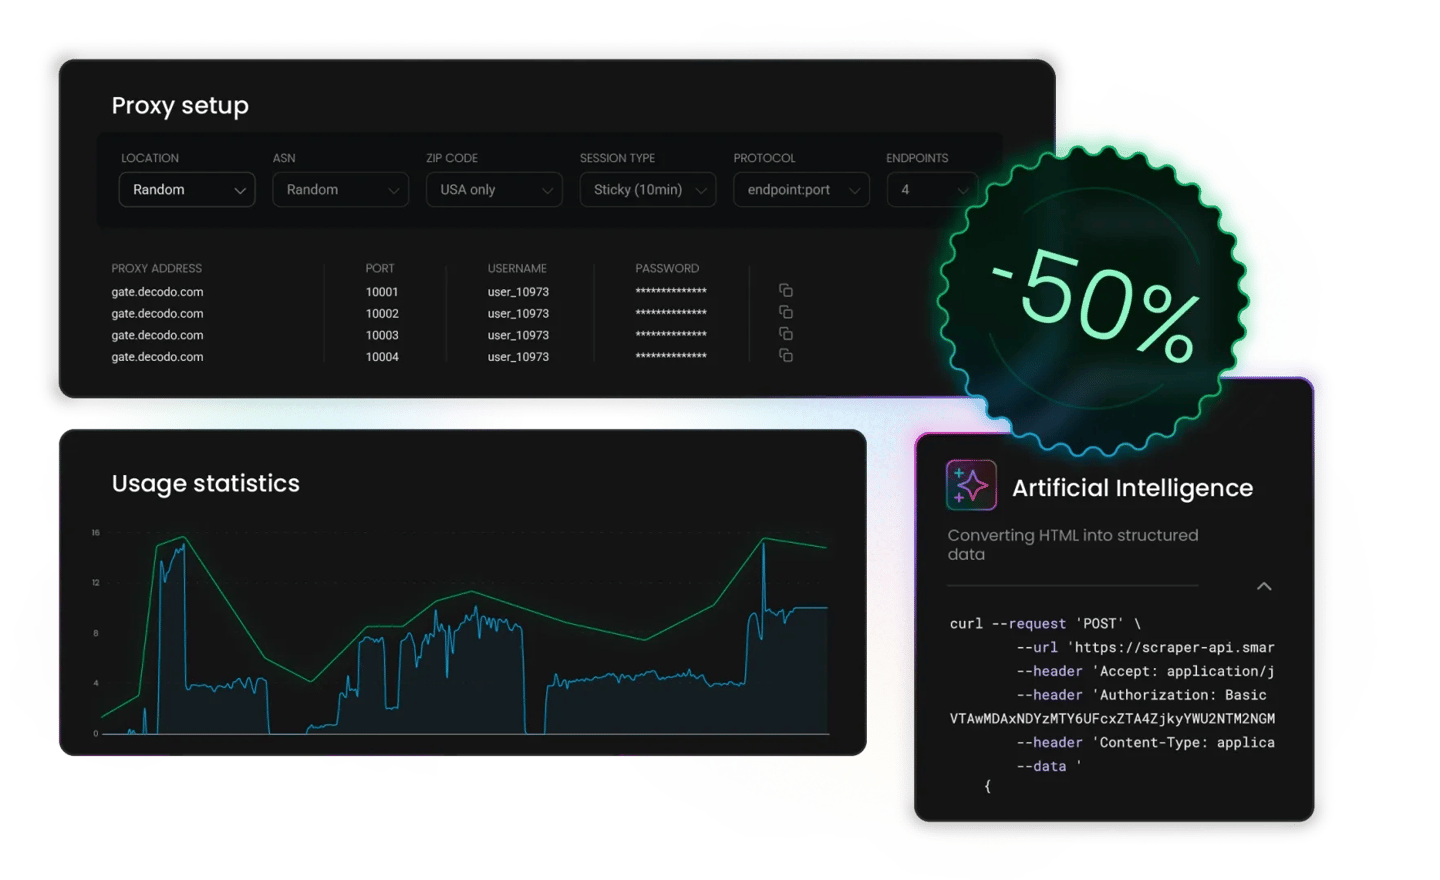1440x880 pixels.
Task: Click the right-side peak on the usage chart
Action: (764, 541)
